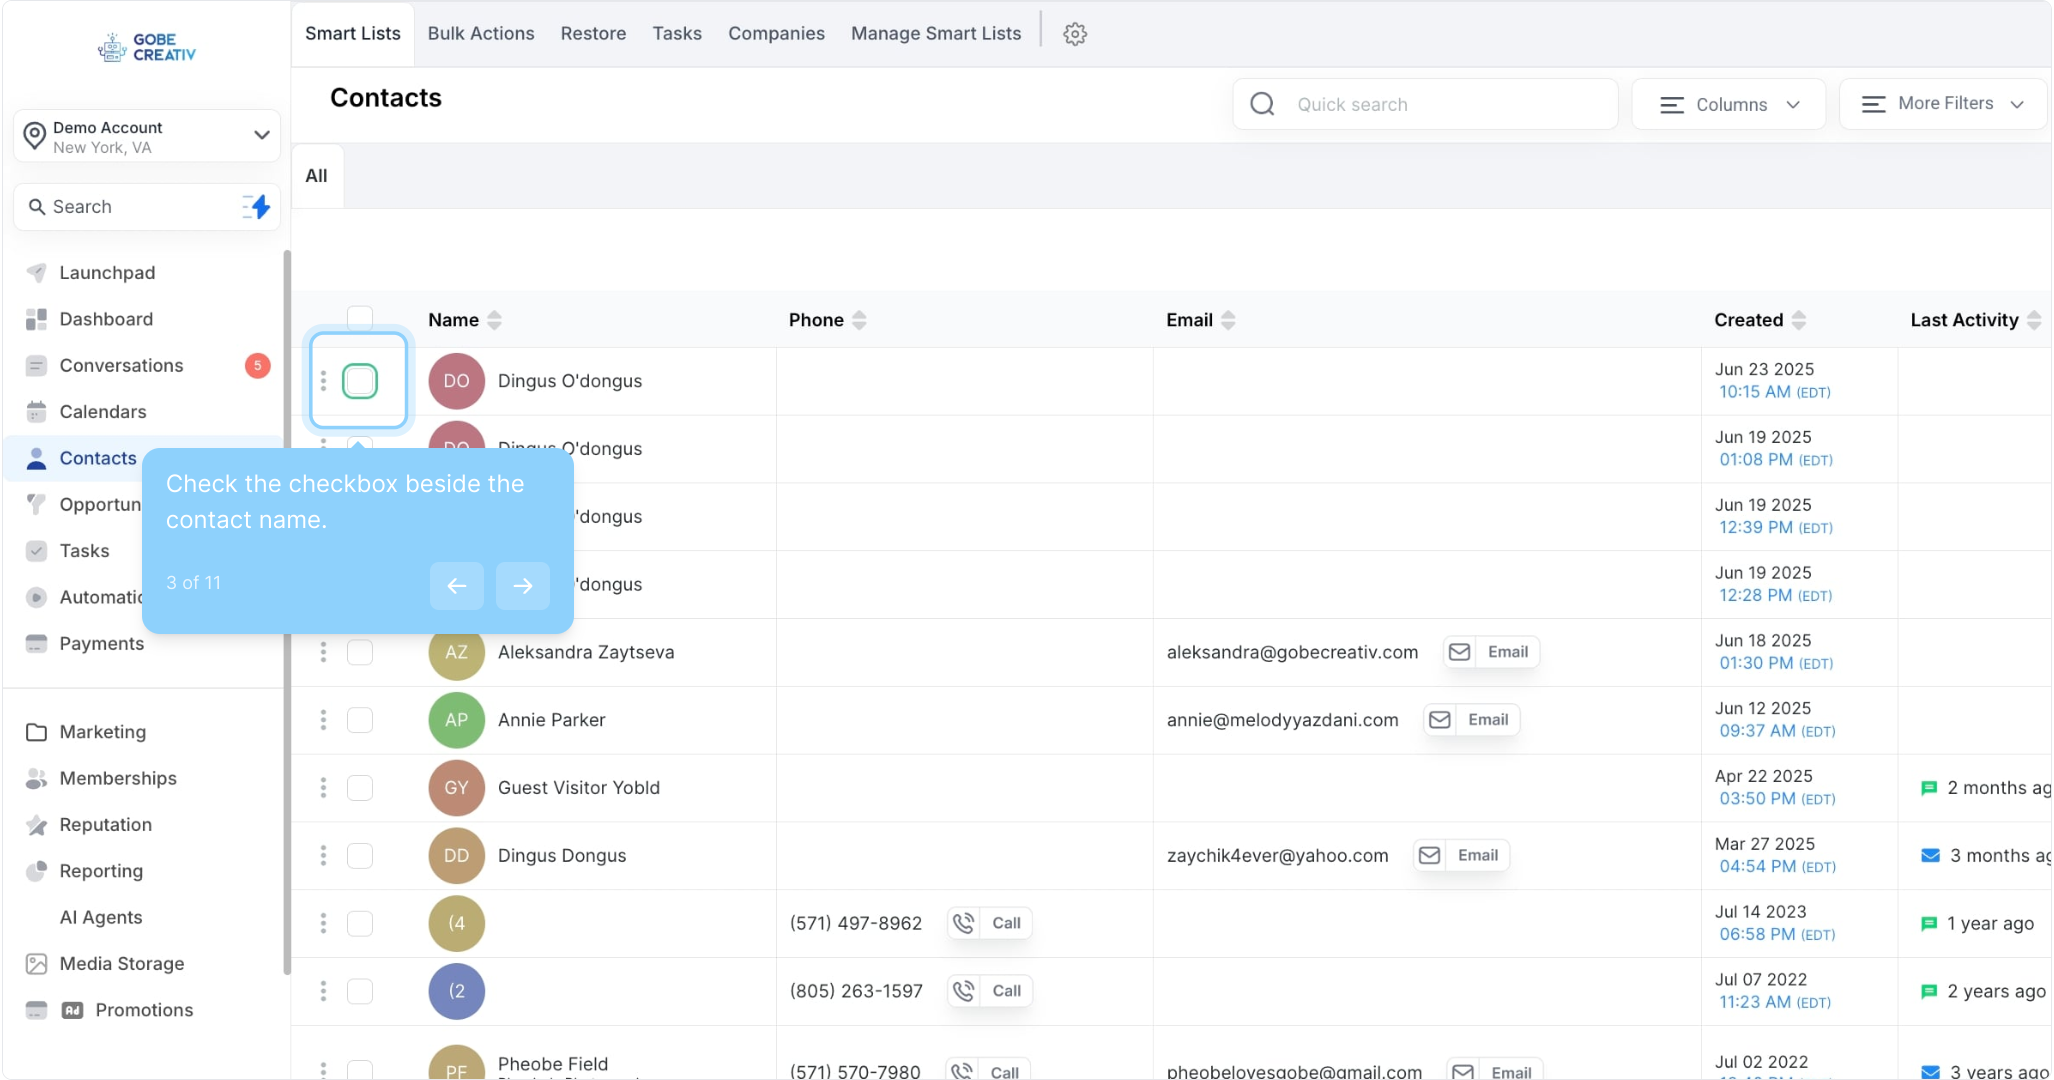Viewport: 2054px width, 1080px height.
Task: Open Launchpad from the sidebar
Action: [107, 273]
